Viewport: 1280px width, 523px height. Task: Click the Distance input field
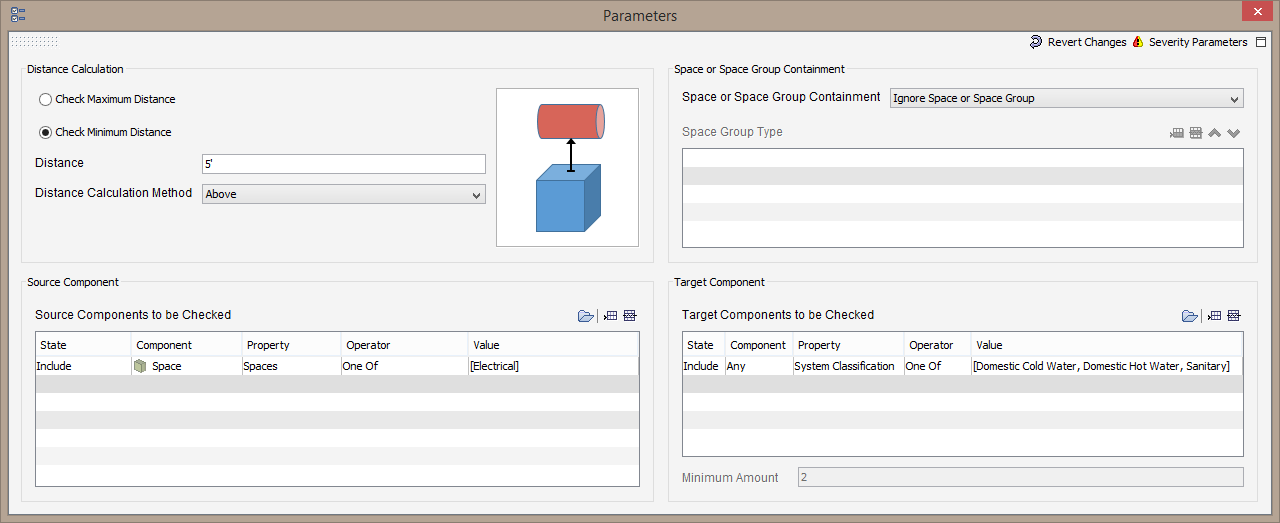pos(344,163)
